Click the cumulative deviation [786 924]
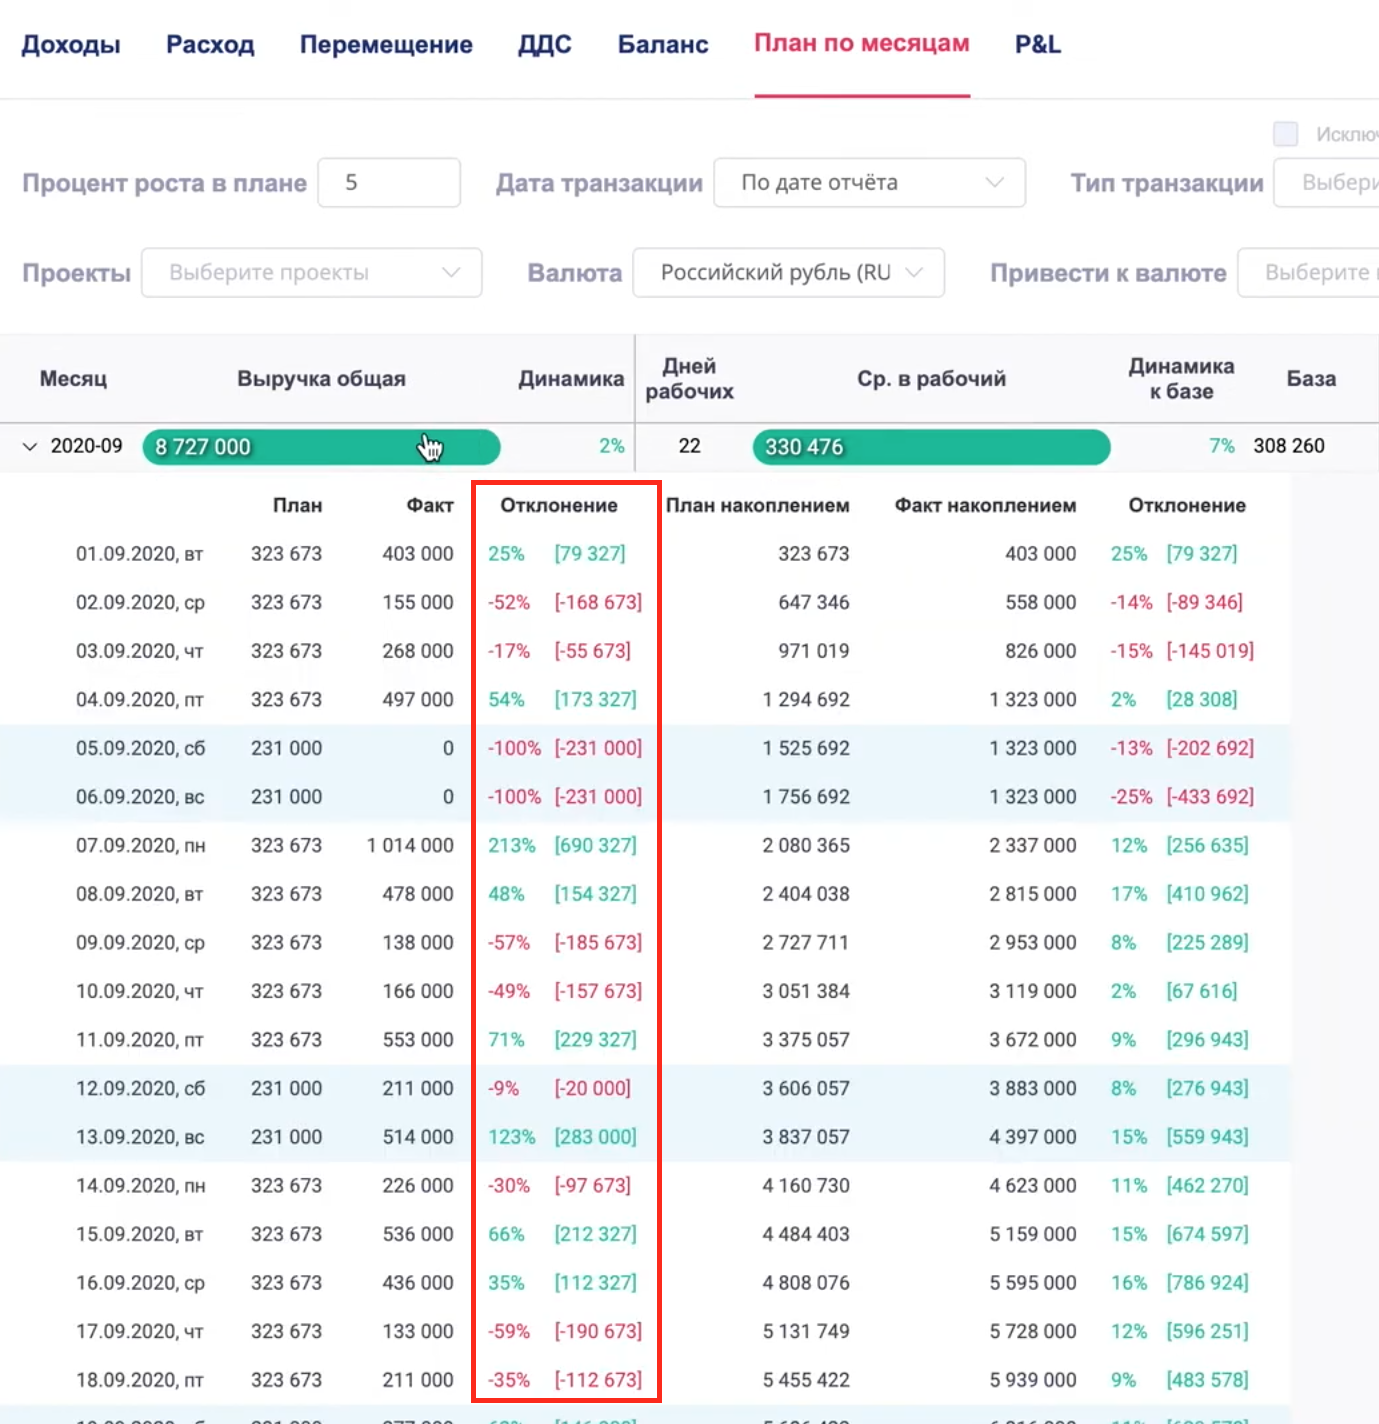Screen dimensions: 1379x1424 coord(1207,1283)
